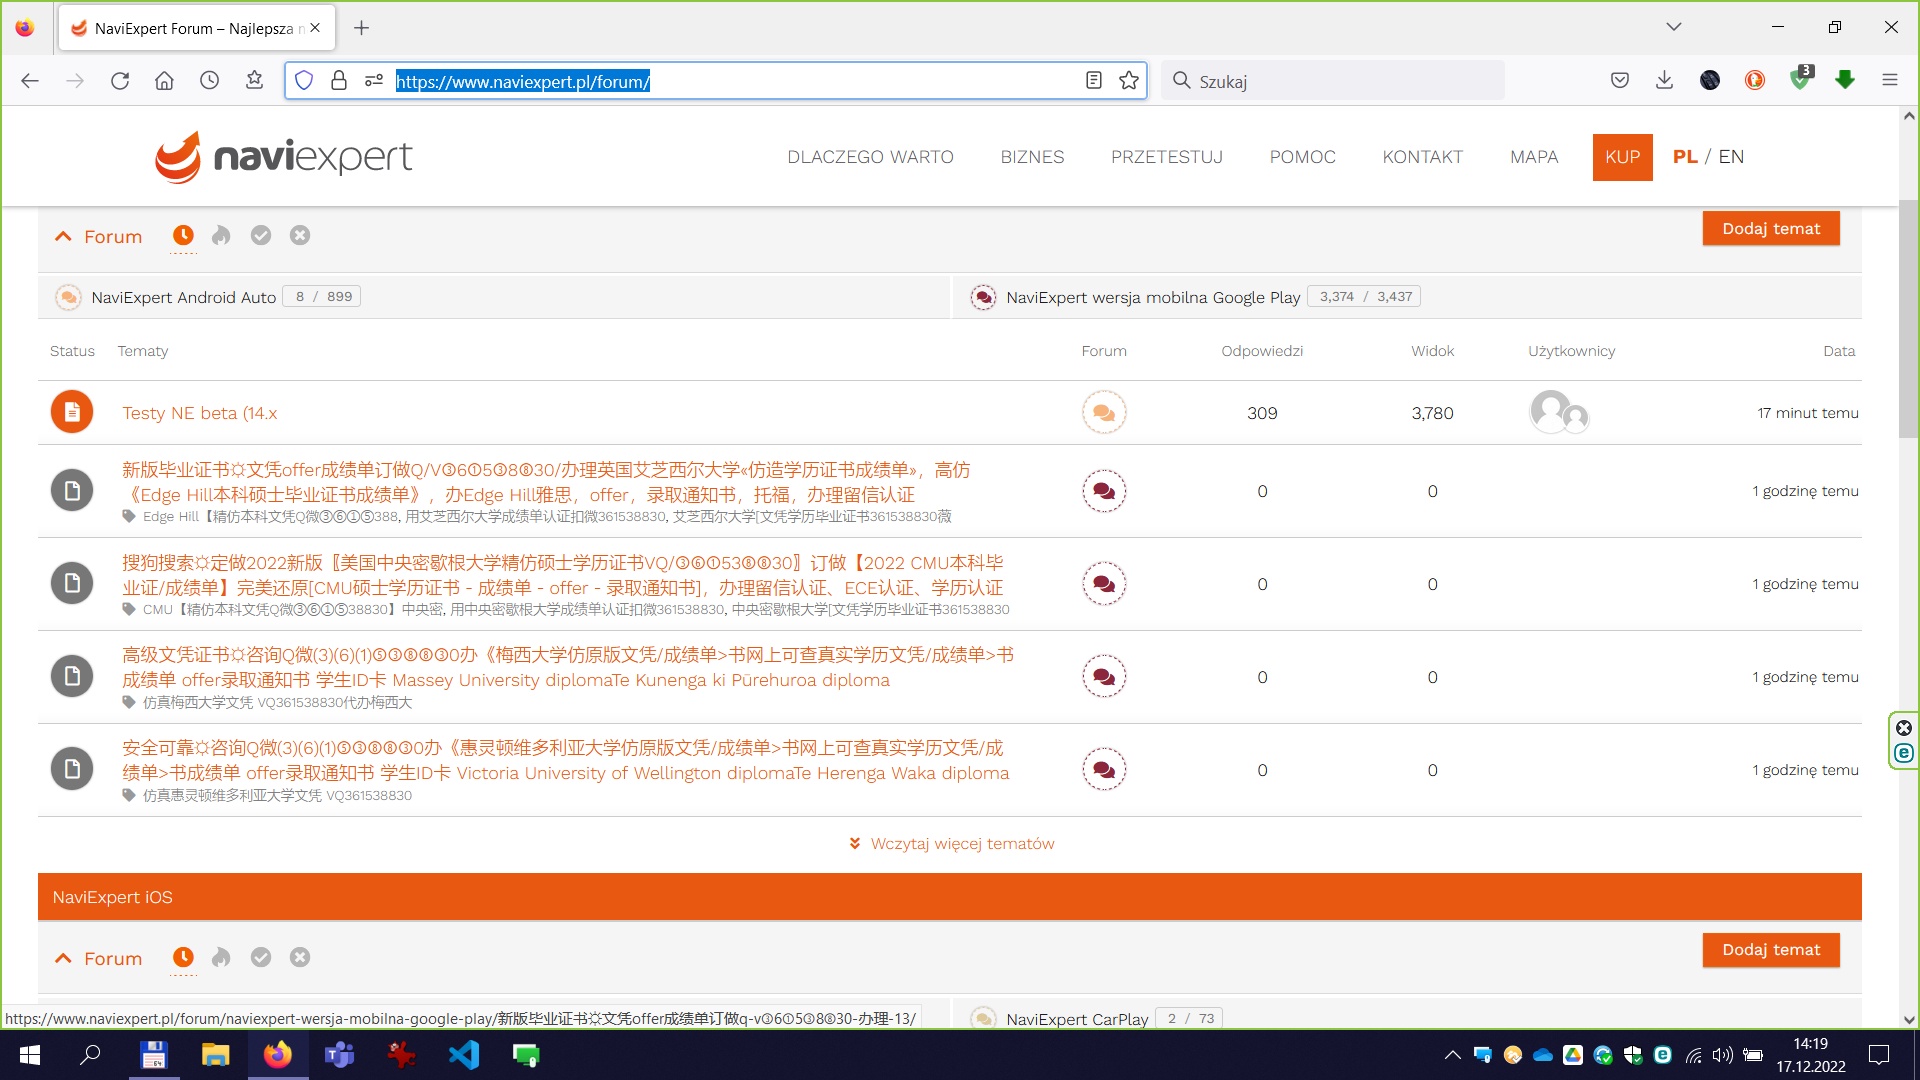Open Firefox downloads panel

coord(1664,81)
